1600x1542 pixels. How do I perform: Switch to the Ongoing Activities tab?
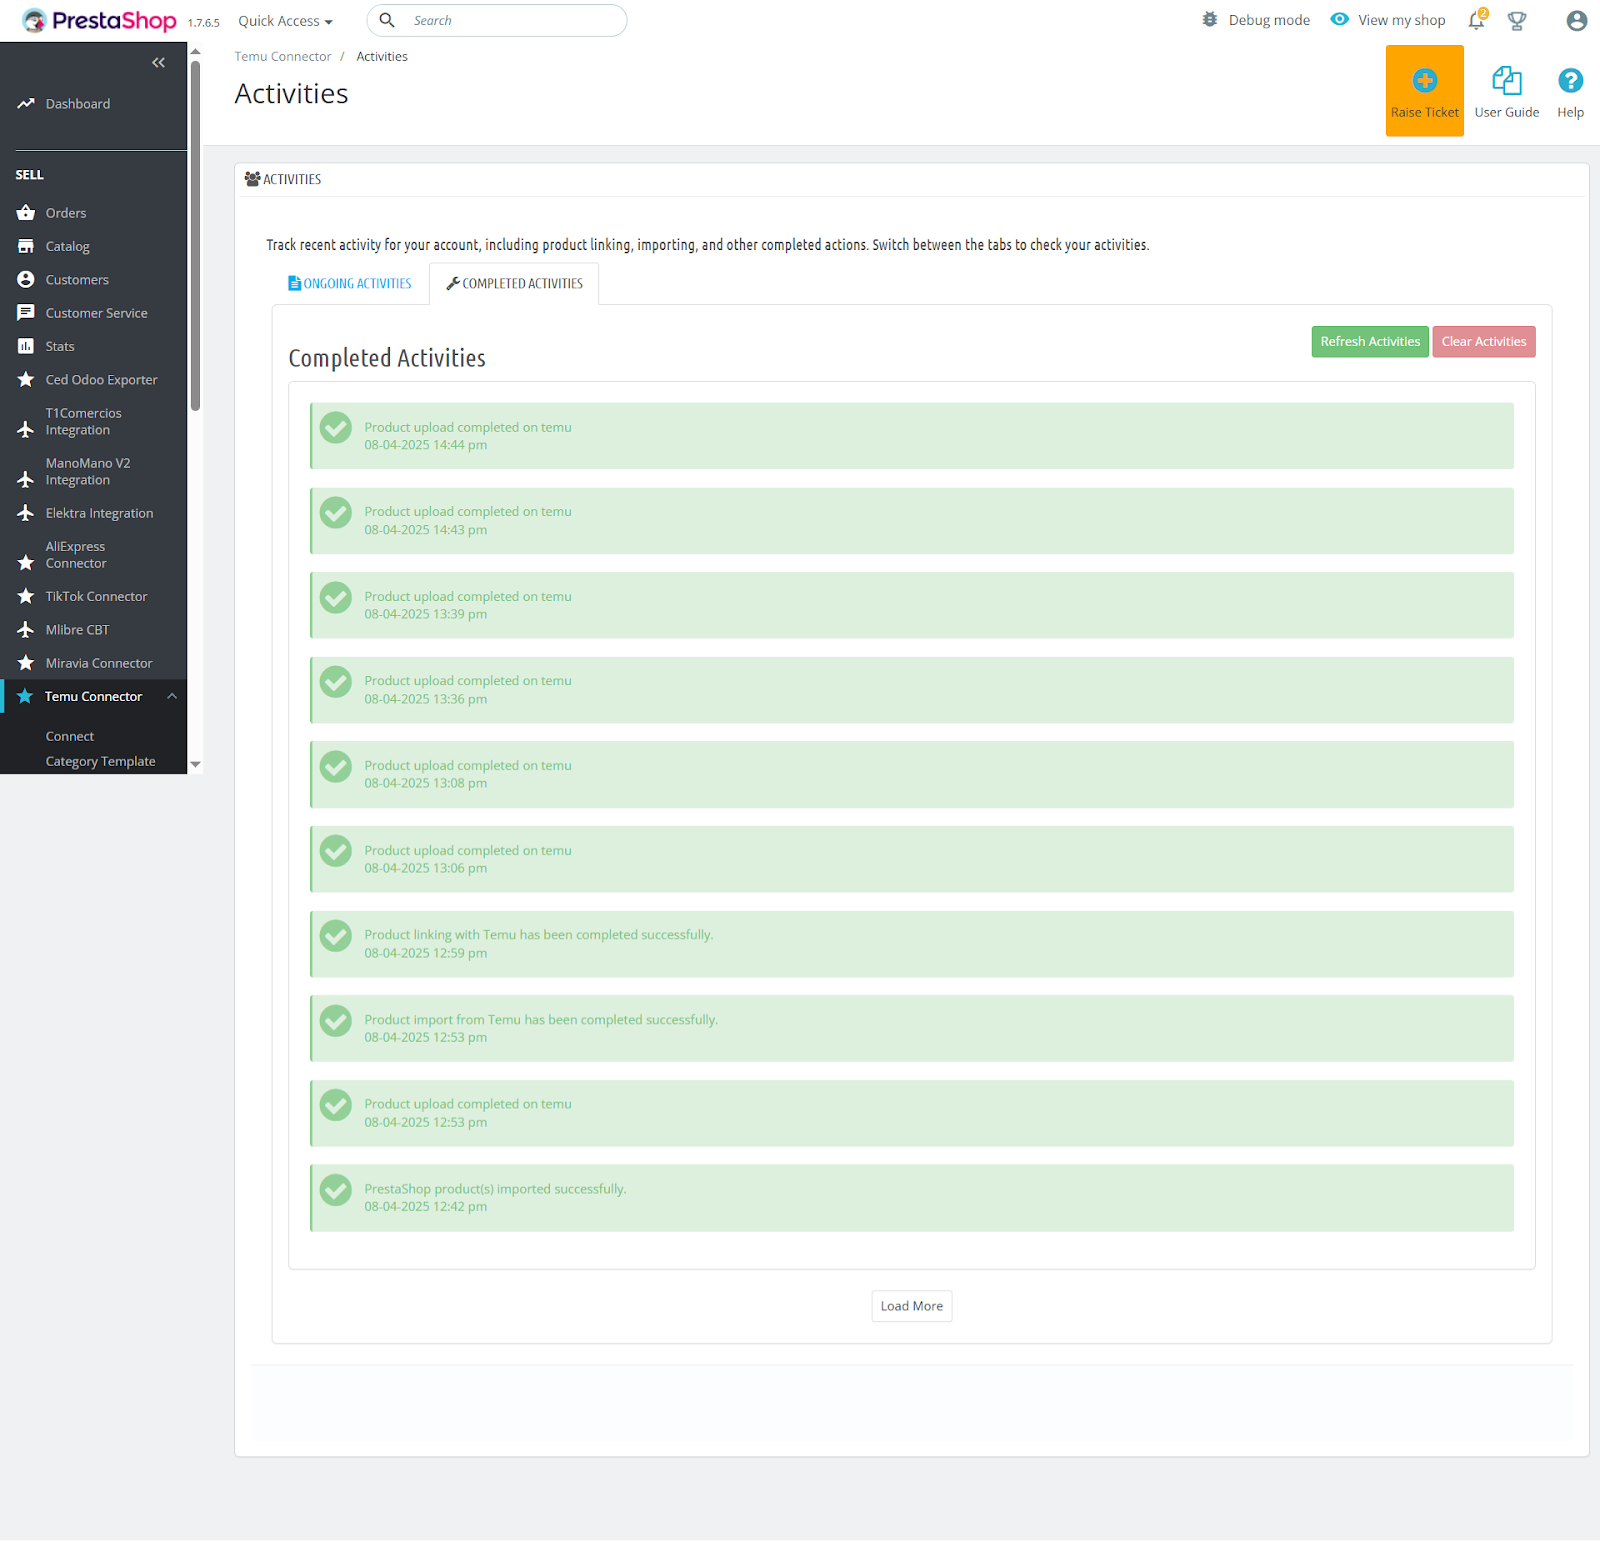click(350, 284)
